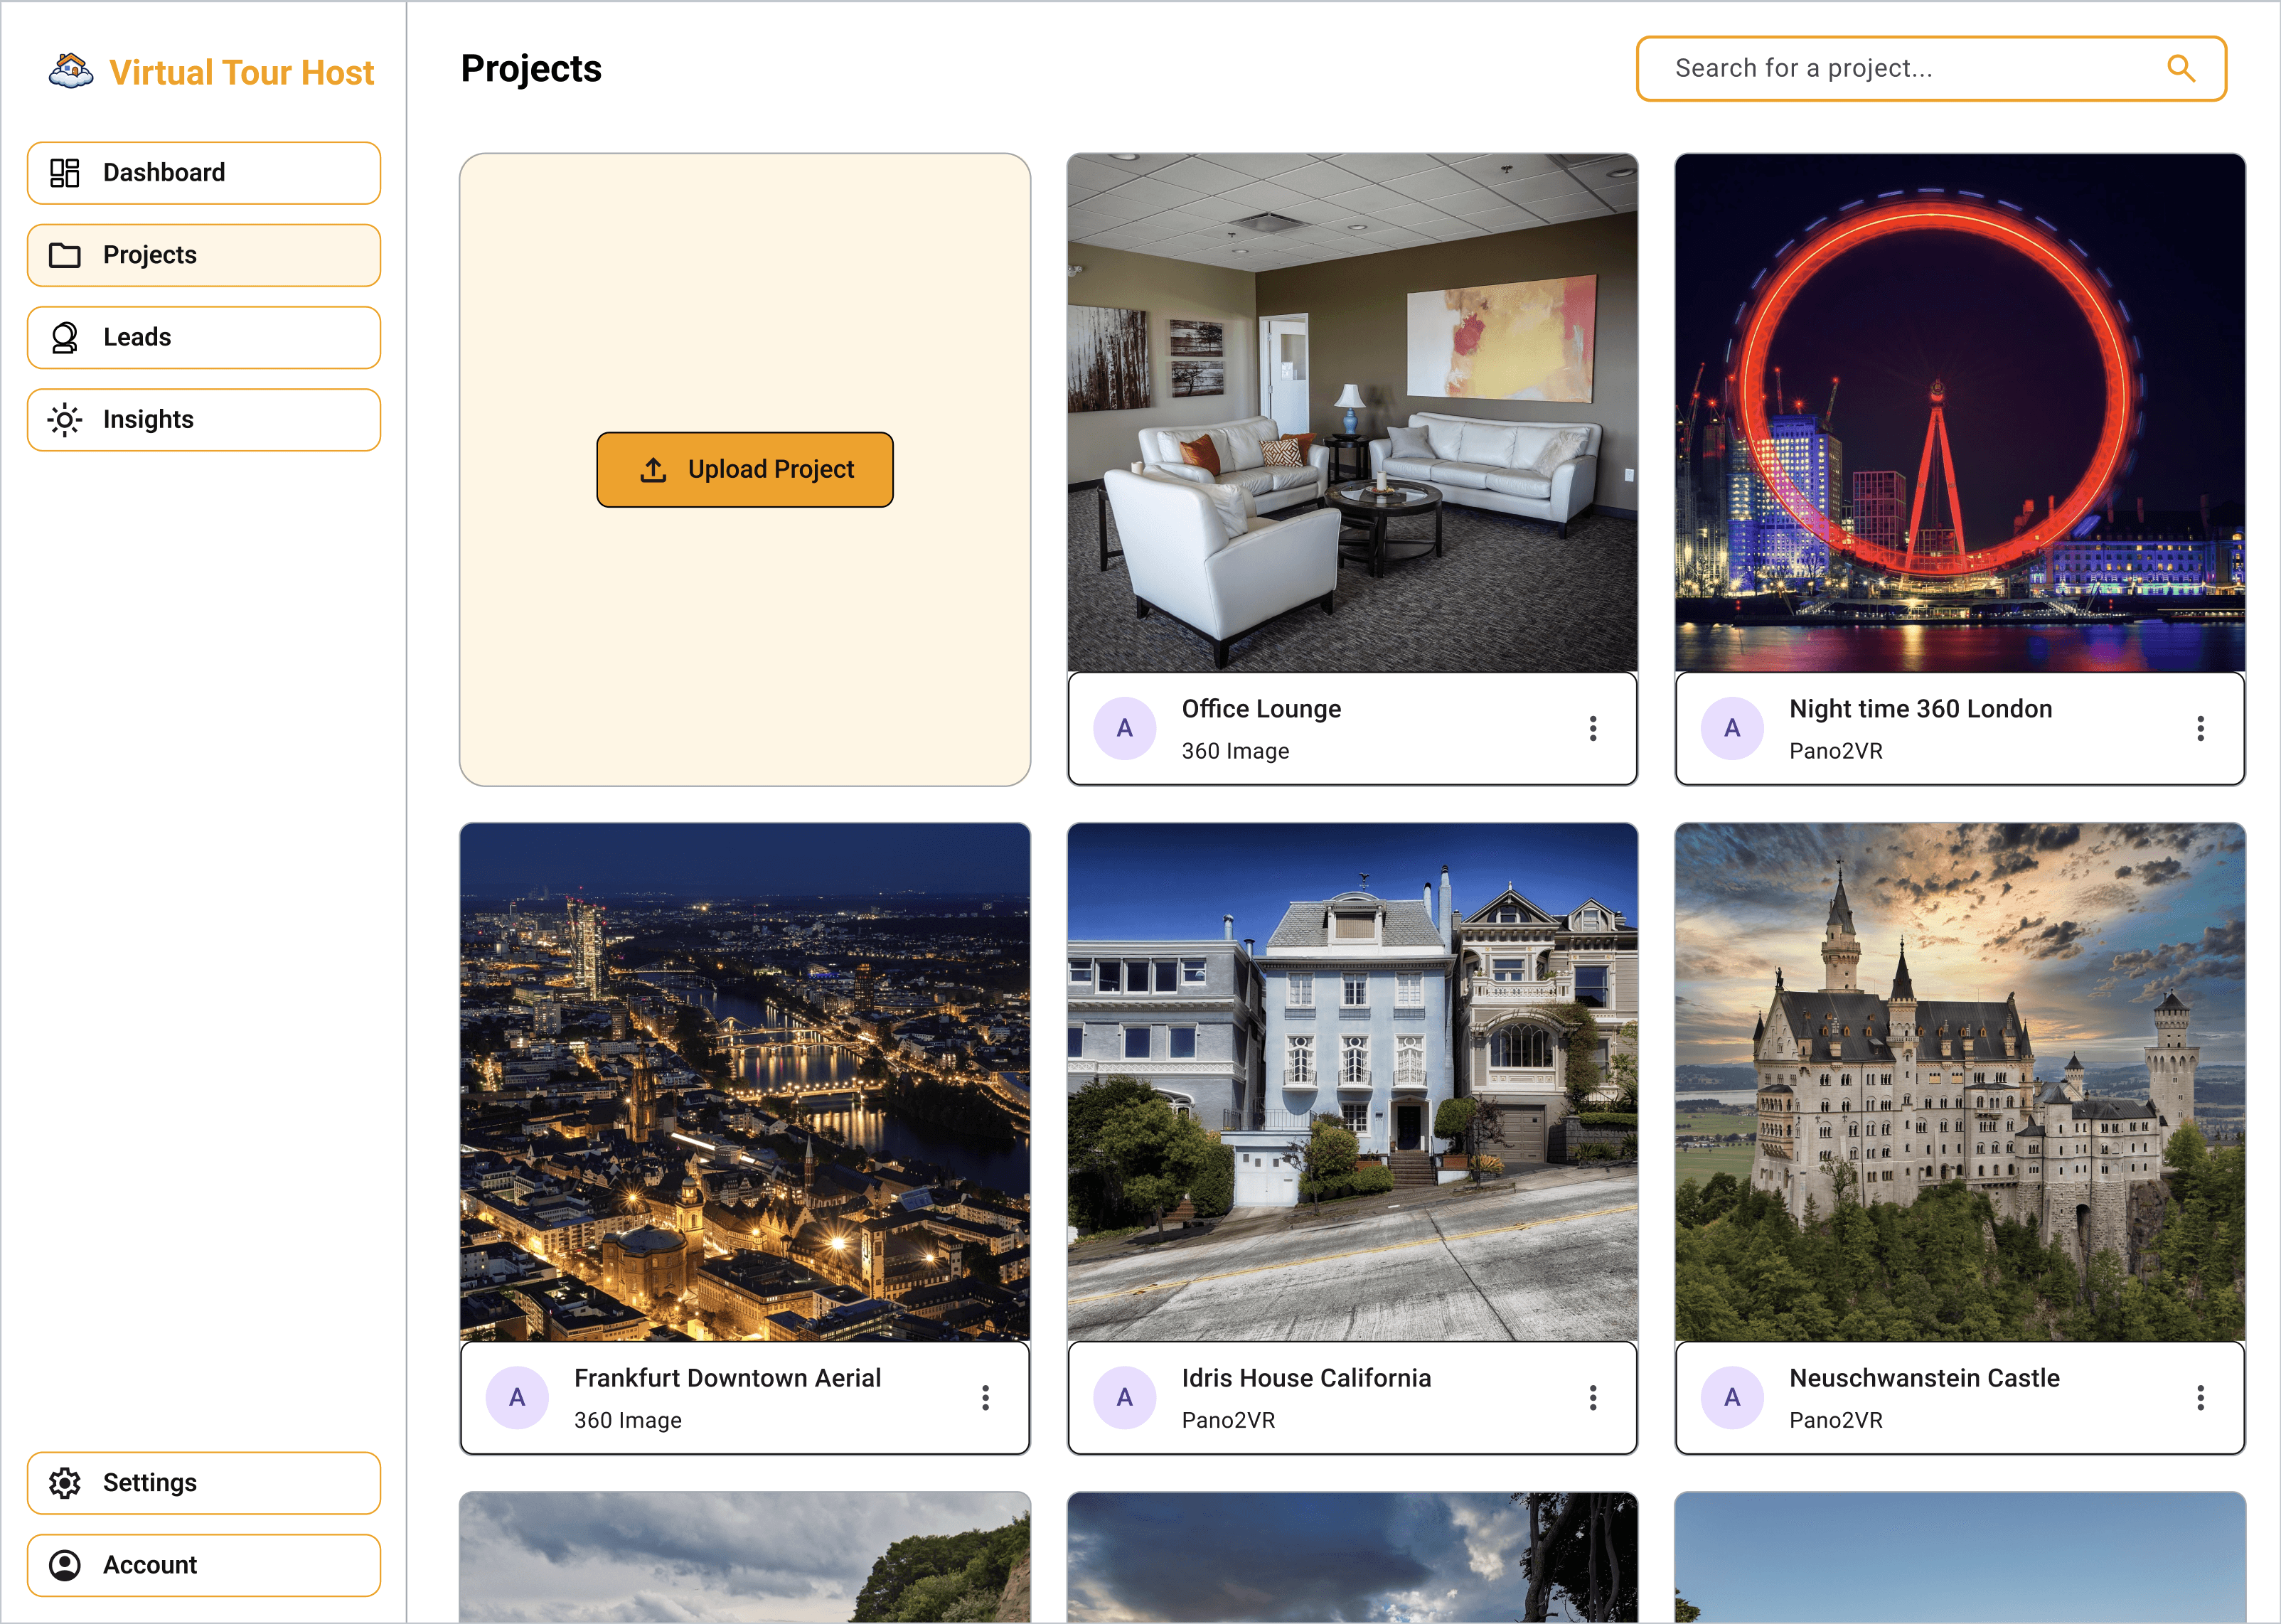Image resolution: width=2281 pixels, height=1624 pixels.
Task: Click the magnifier search icon
Action: pos(2180,68)
